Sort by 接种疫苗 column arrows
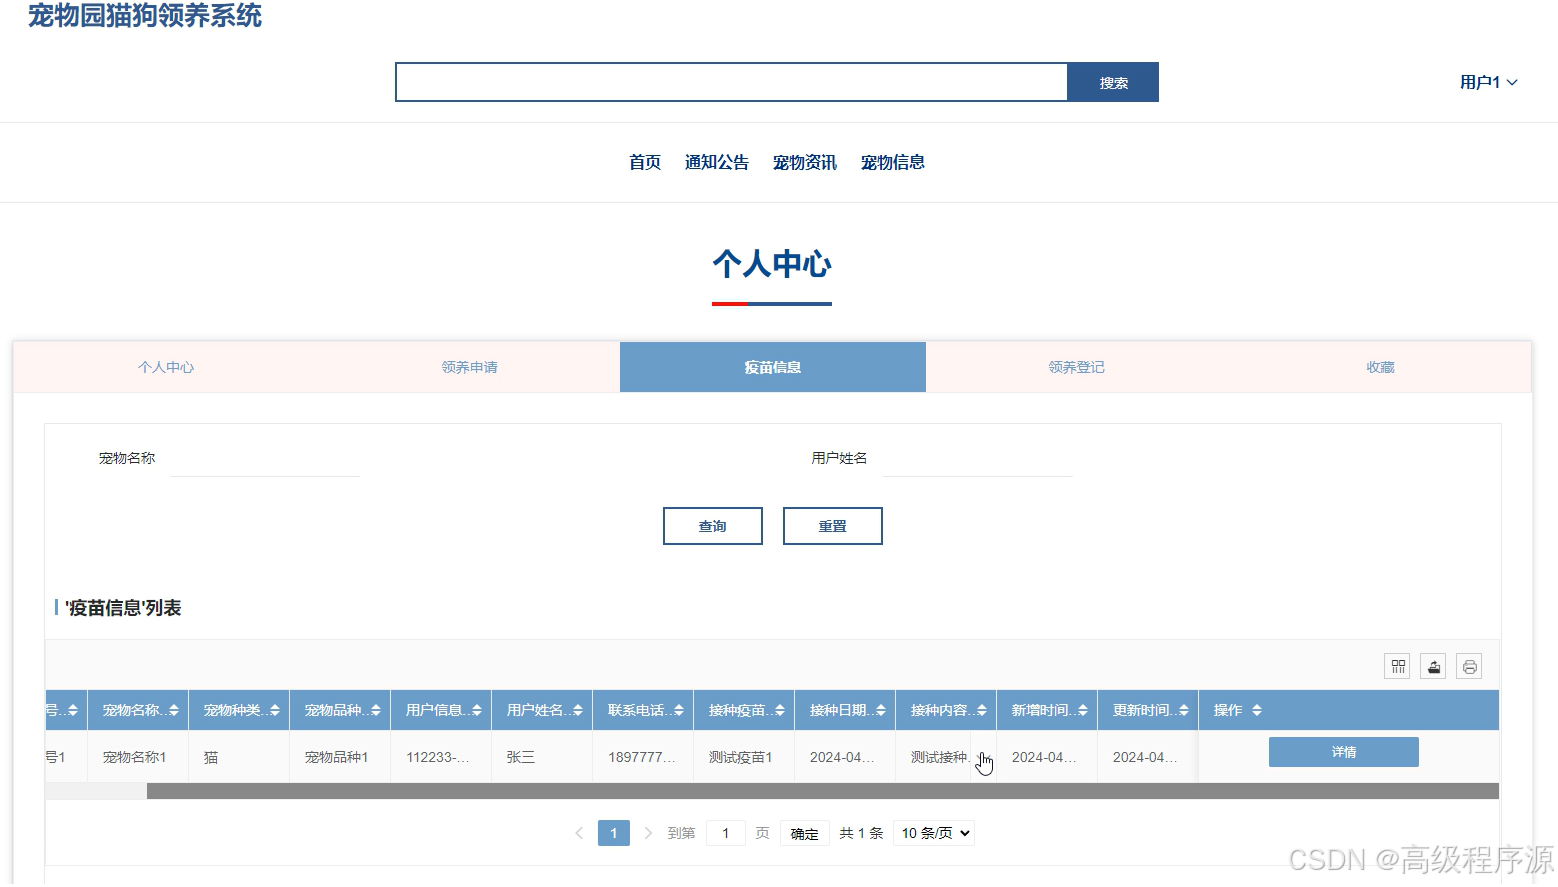Image resolution: width=1558 pixels, height=887 pixels. [x=780, y=710]
